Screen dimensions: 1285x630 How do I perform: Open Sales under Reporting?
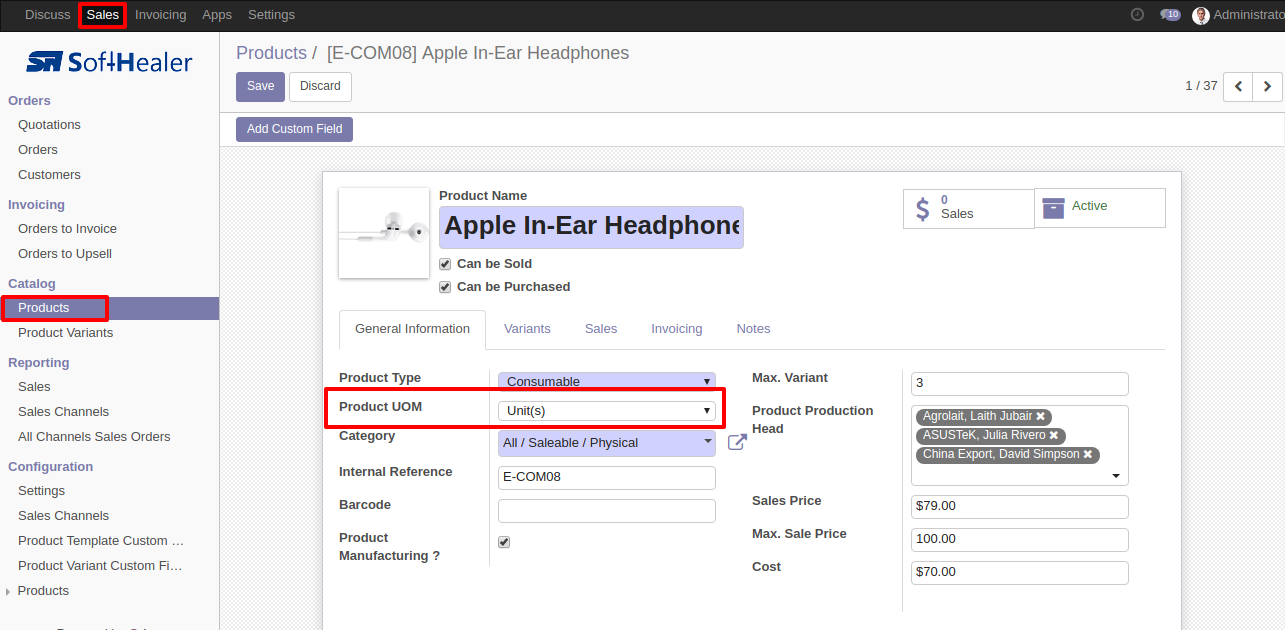[34, 387]
